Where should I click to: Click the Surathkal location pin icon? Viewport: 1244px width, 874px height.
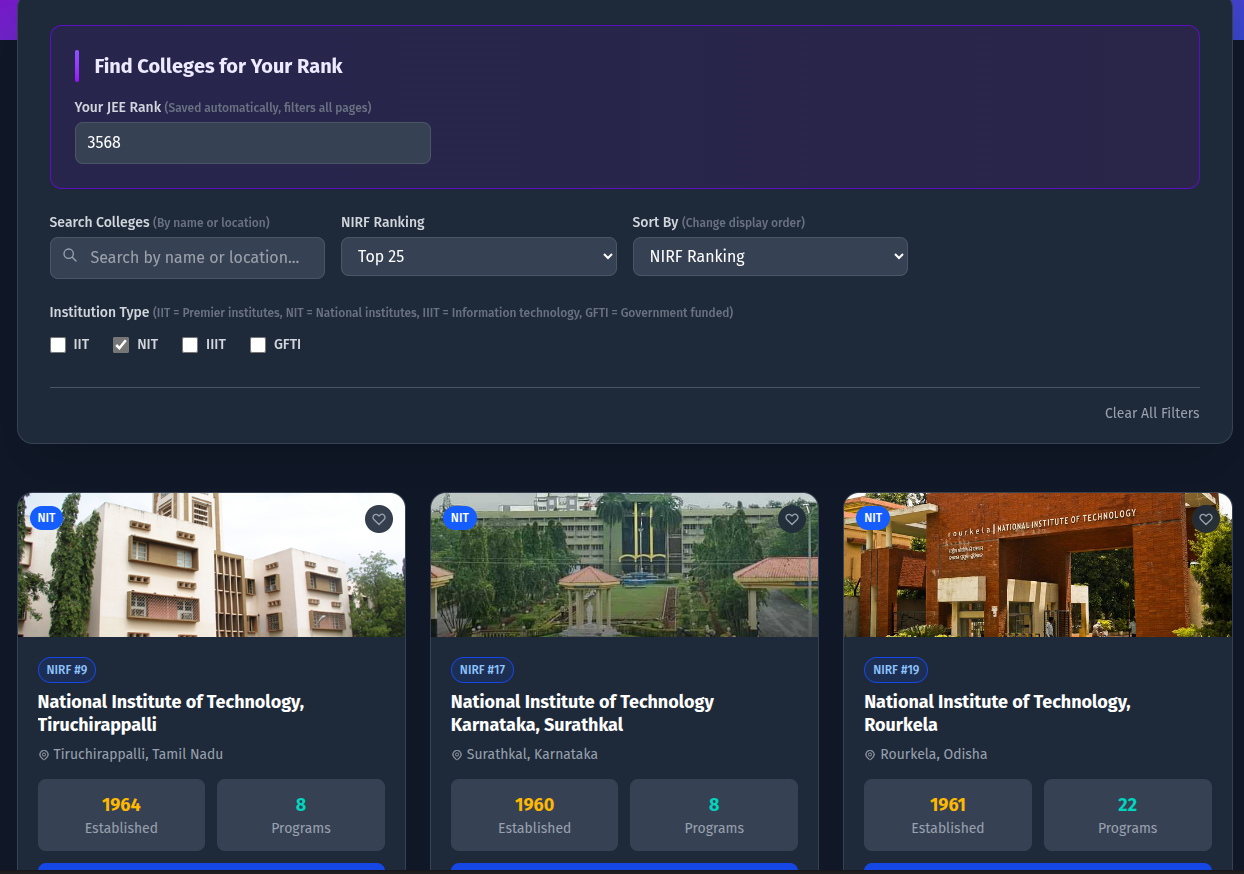[457, 755]
